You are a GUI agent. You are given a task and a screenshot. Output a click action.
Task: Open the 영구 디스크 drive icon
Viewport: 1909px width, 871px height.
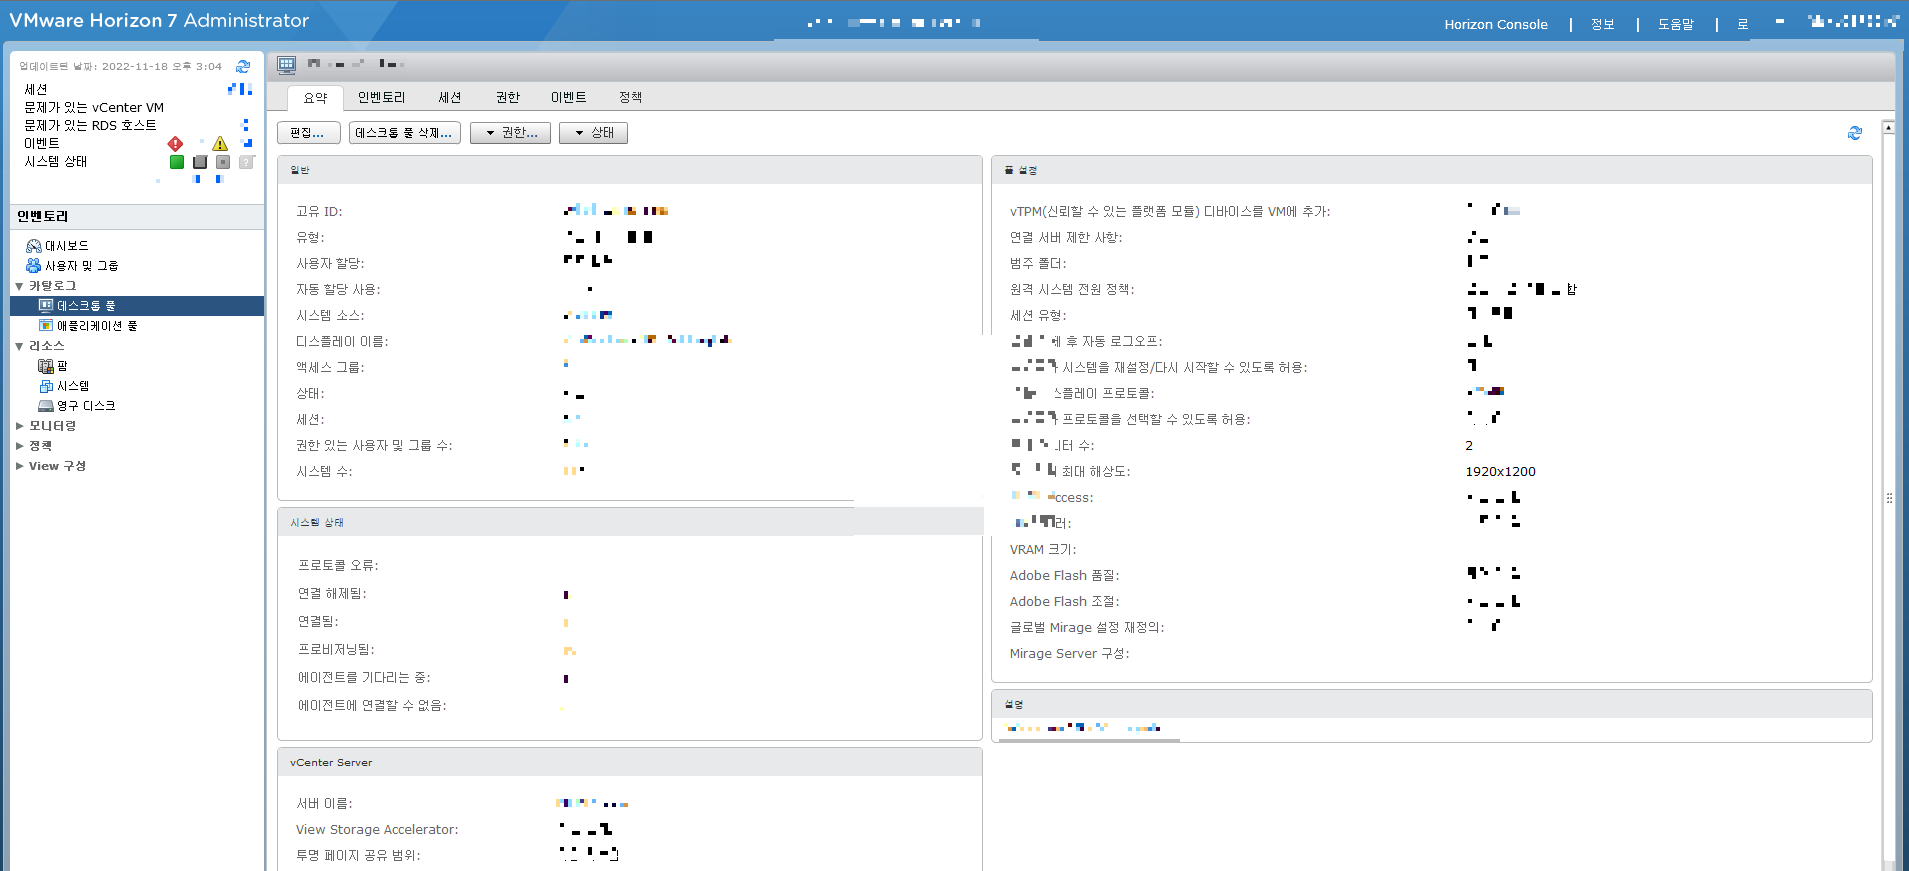pyautogui.click(x=46, y=406)
